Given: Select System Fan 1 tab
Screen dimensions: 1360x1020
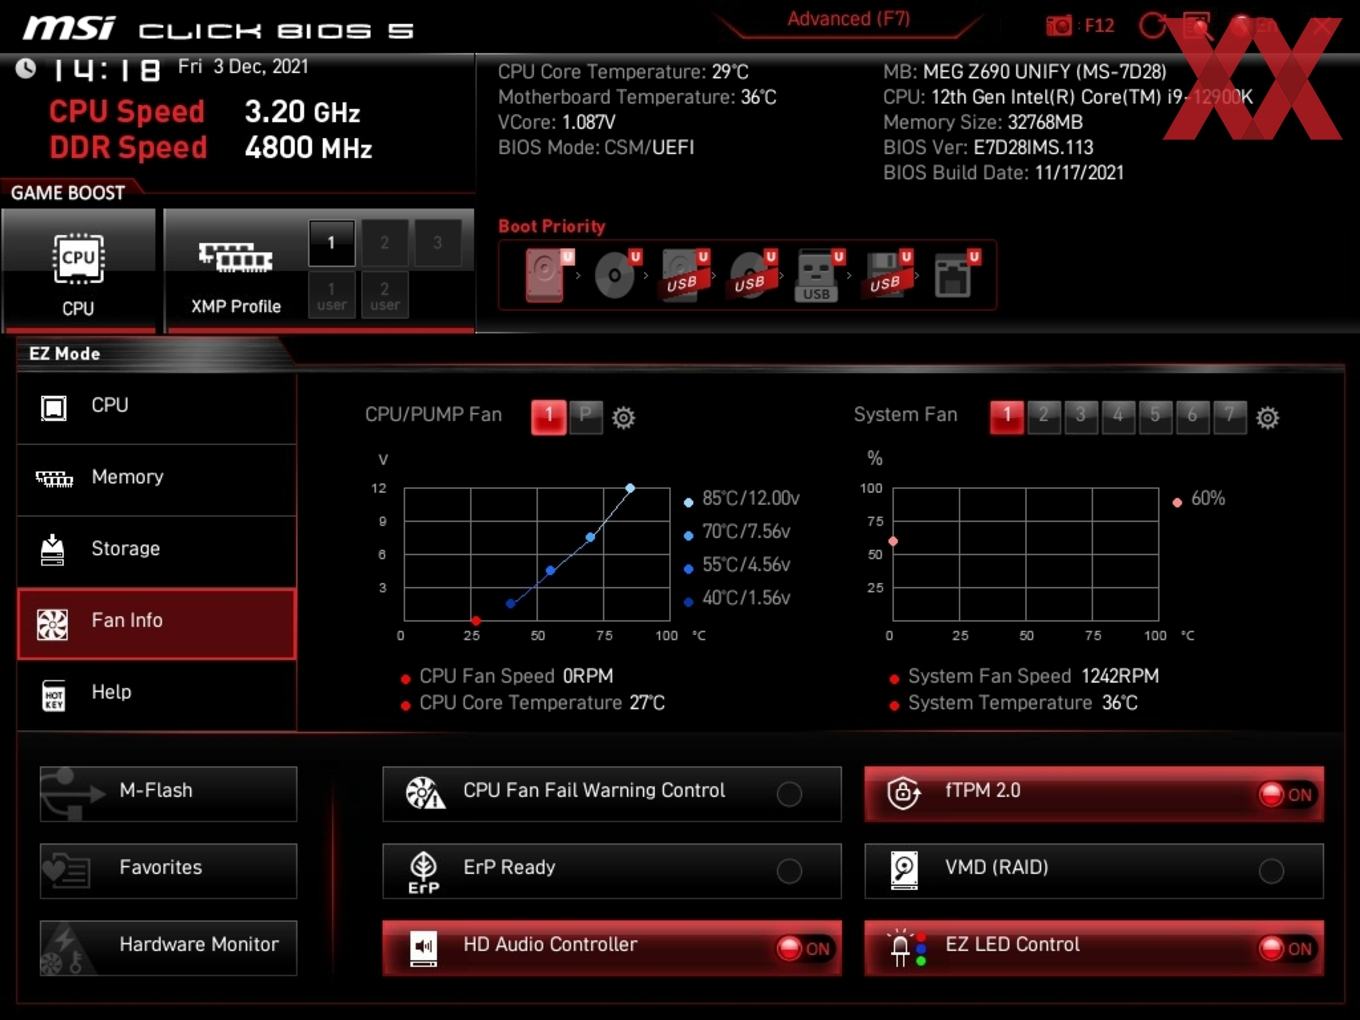Looking at the screenshot, I should (x=1007, y=416).
